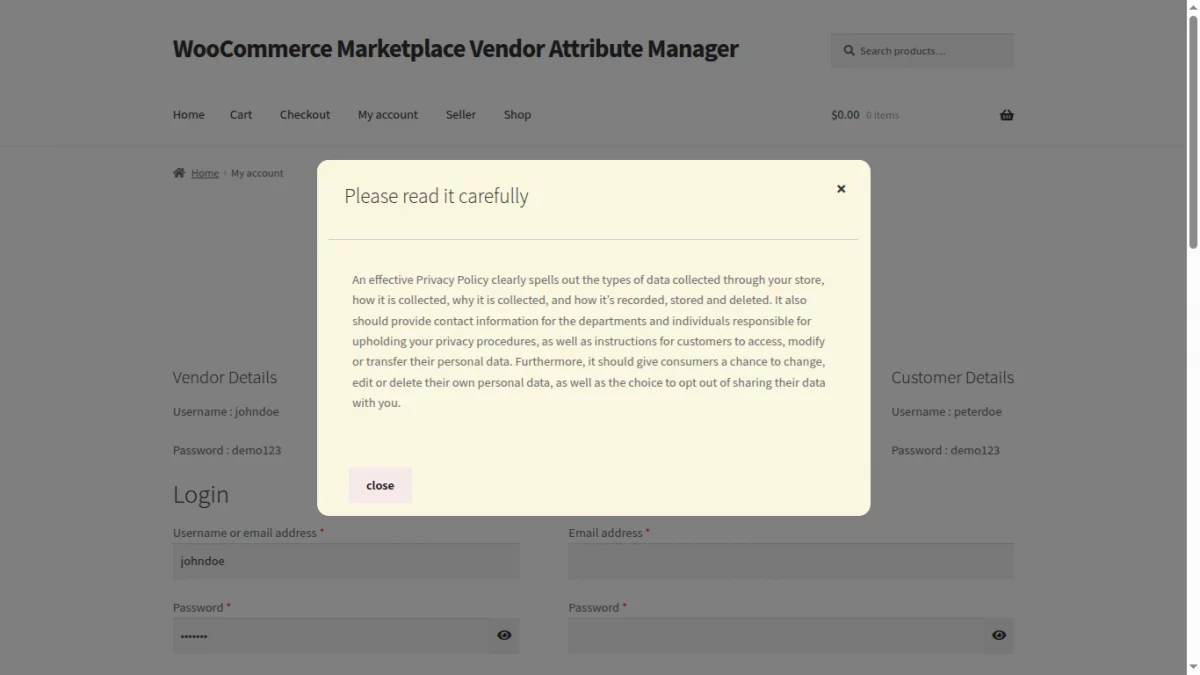Open the Seller menu item
This screenshot has width=1200, height=675.
click(460, 114)
